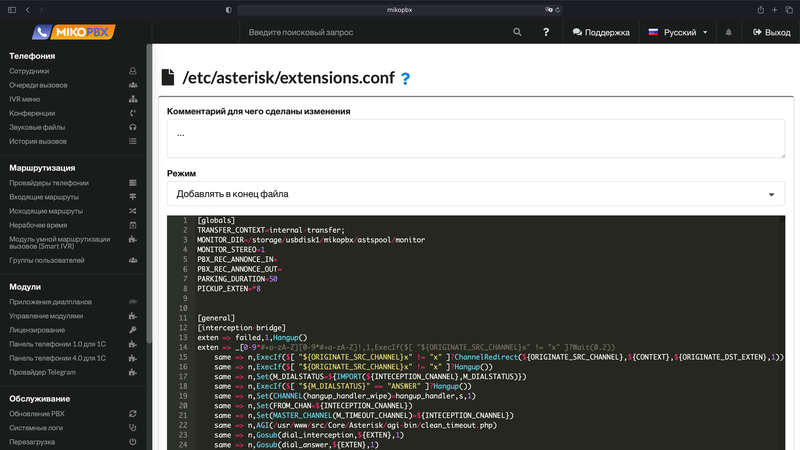
Task: Open Управление модулями page
Action: [46, 316]
